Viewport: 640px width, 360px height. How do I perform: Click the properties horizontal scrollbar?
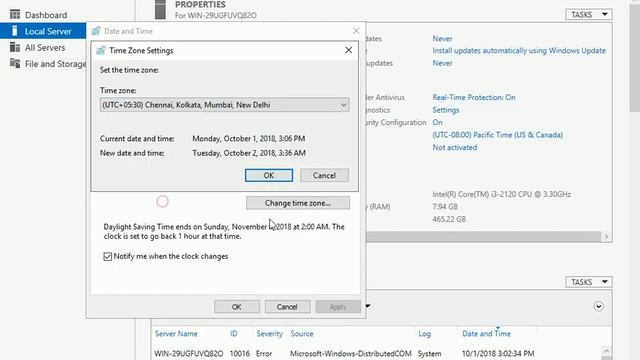484,236
